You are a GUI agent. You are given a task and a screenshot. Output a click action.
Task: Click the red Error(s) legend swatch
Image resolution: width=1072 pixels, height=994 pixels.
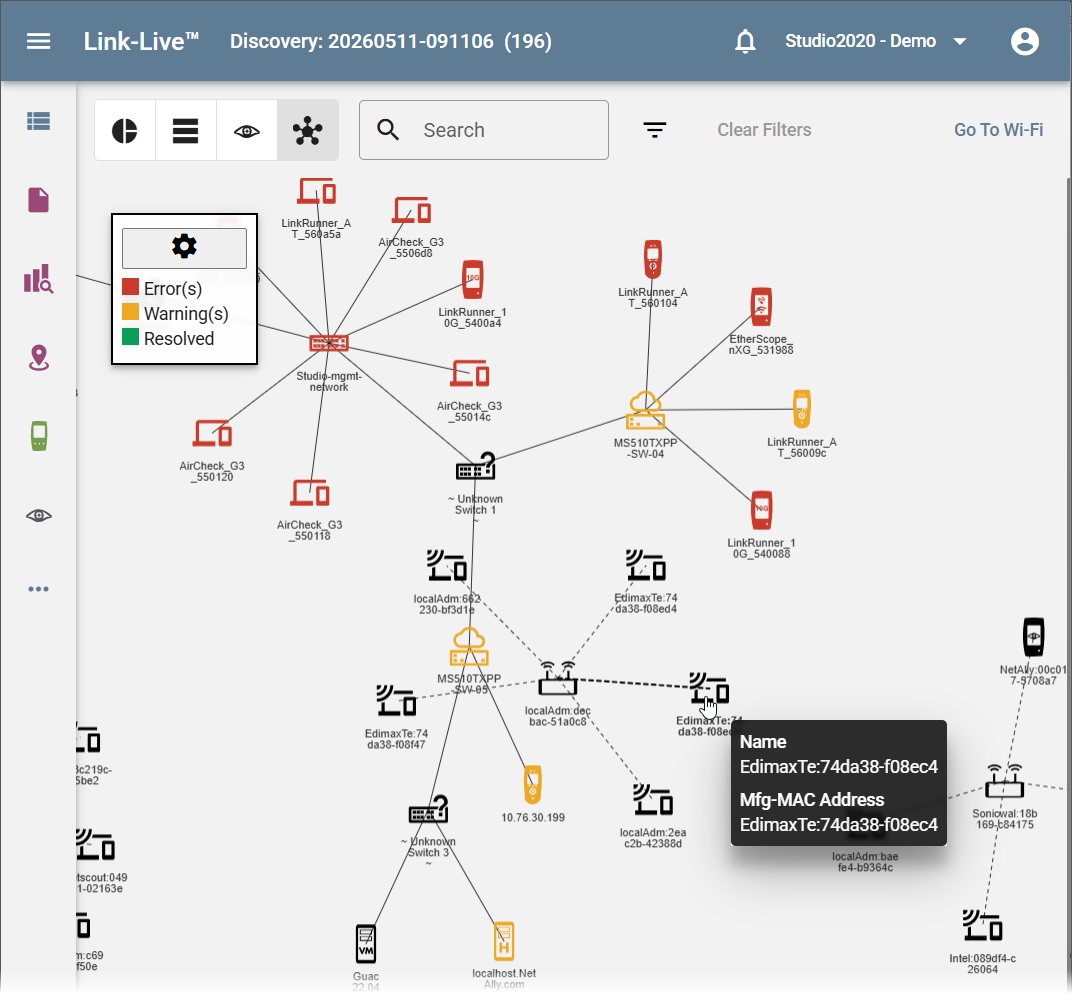pos(131,287)
